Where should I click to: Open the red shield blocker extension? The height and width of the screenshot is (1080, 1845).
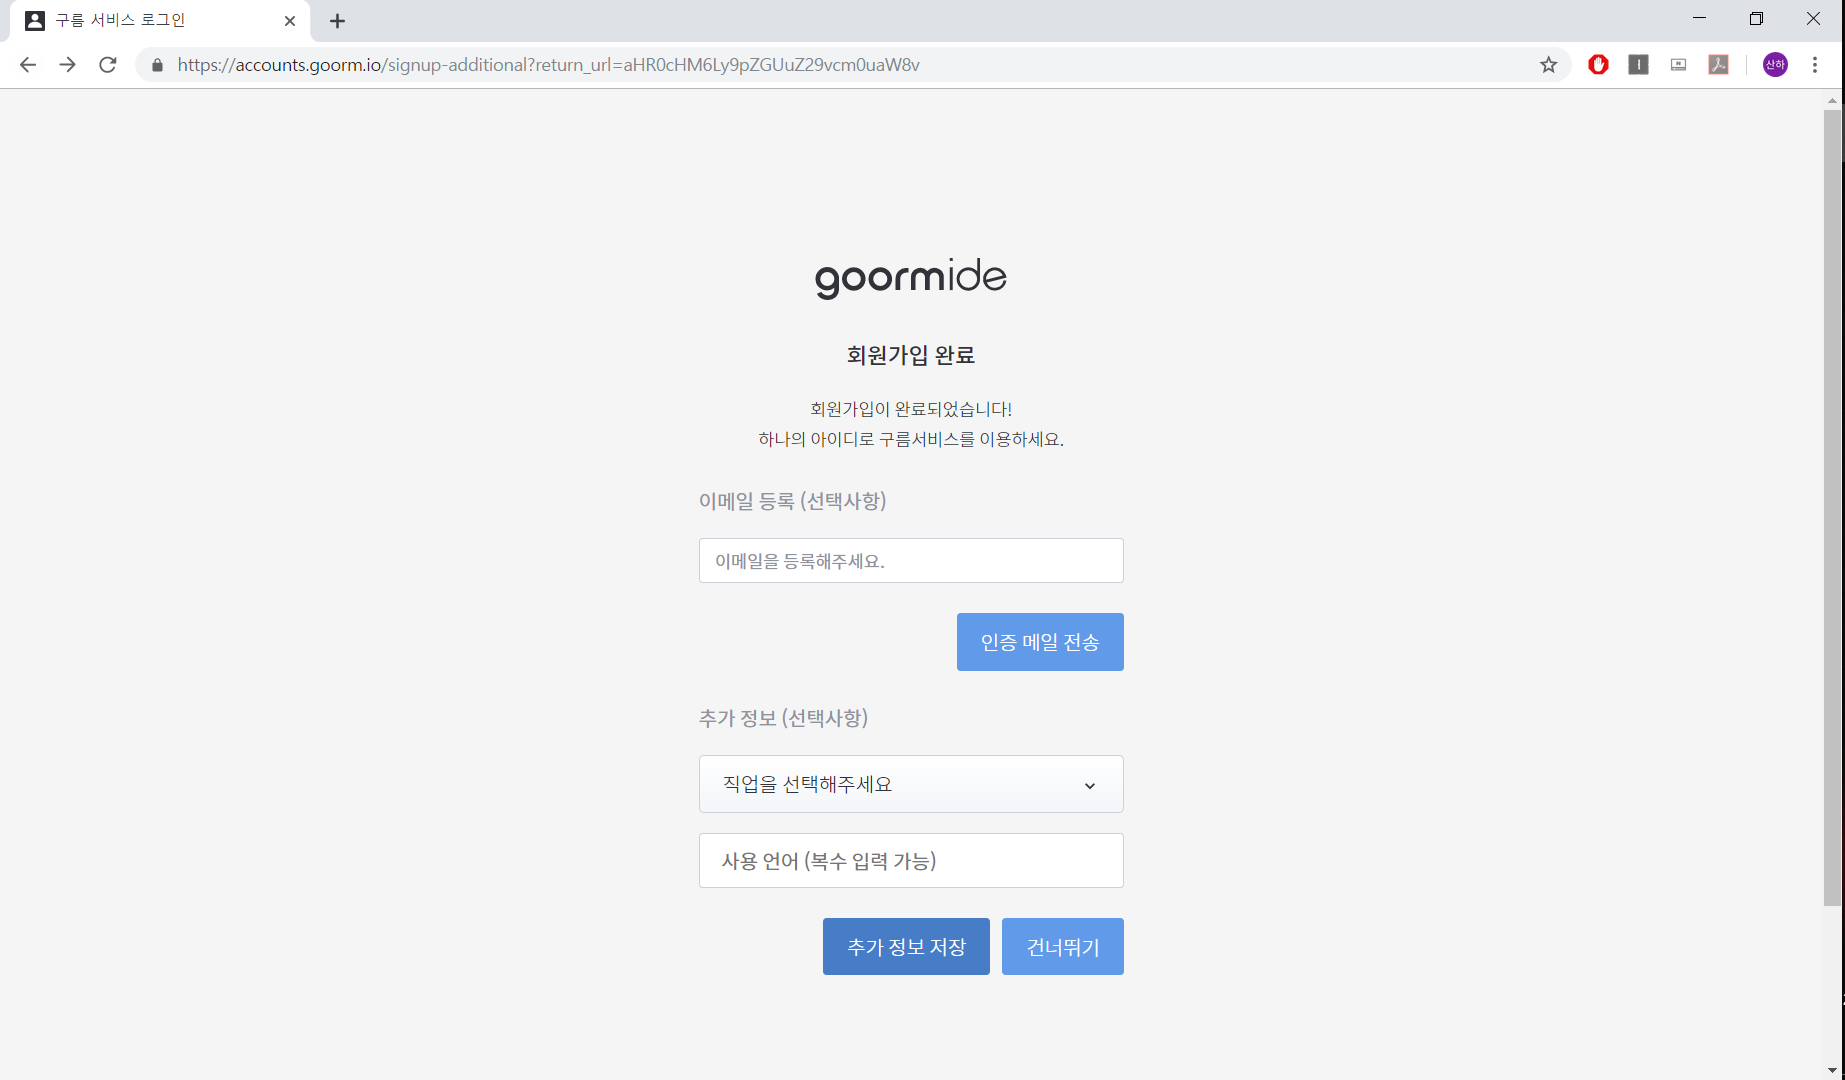pos(1598,65)
